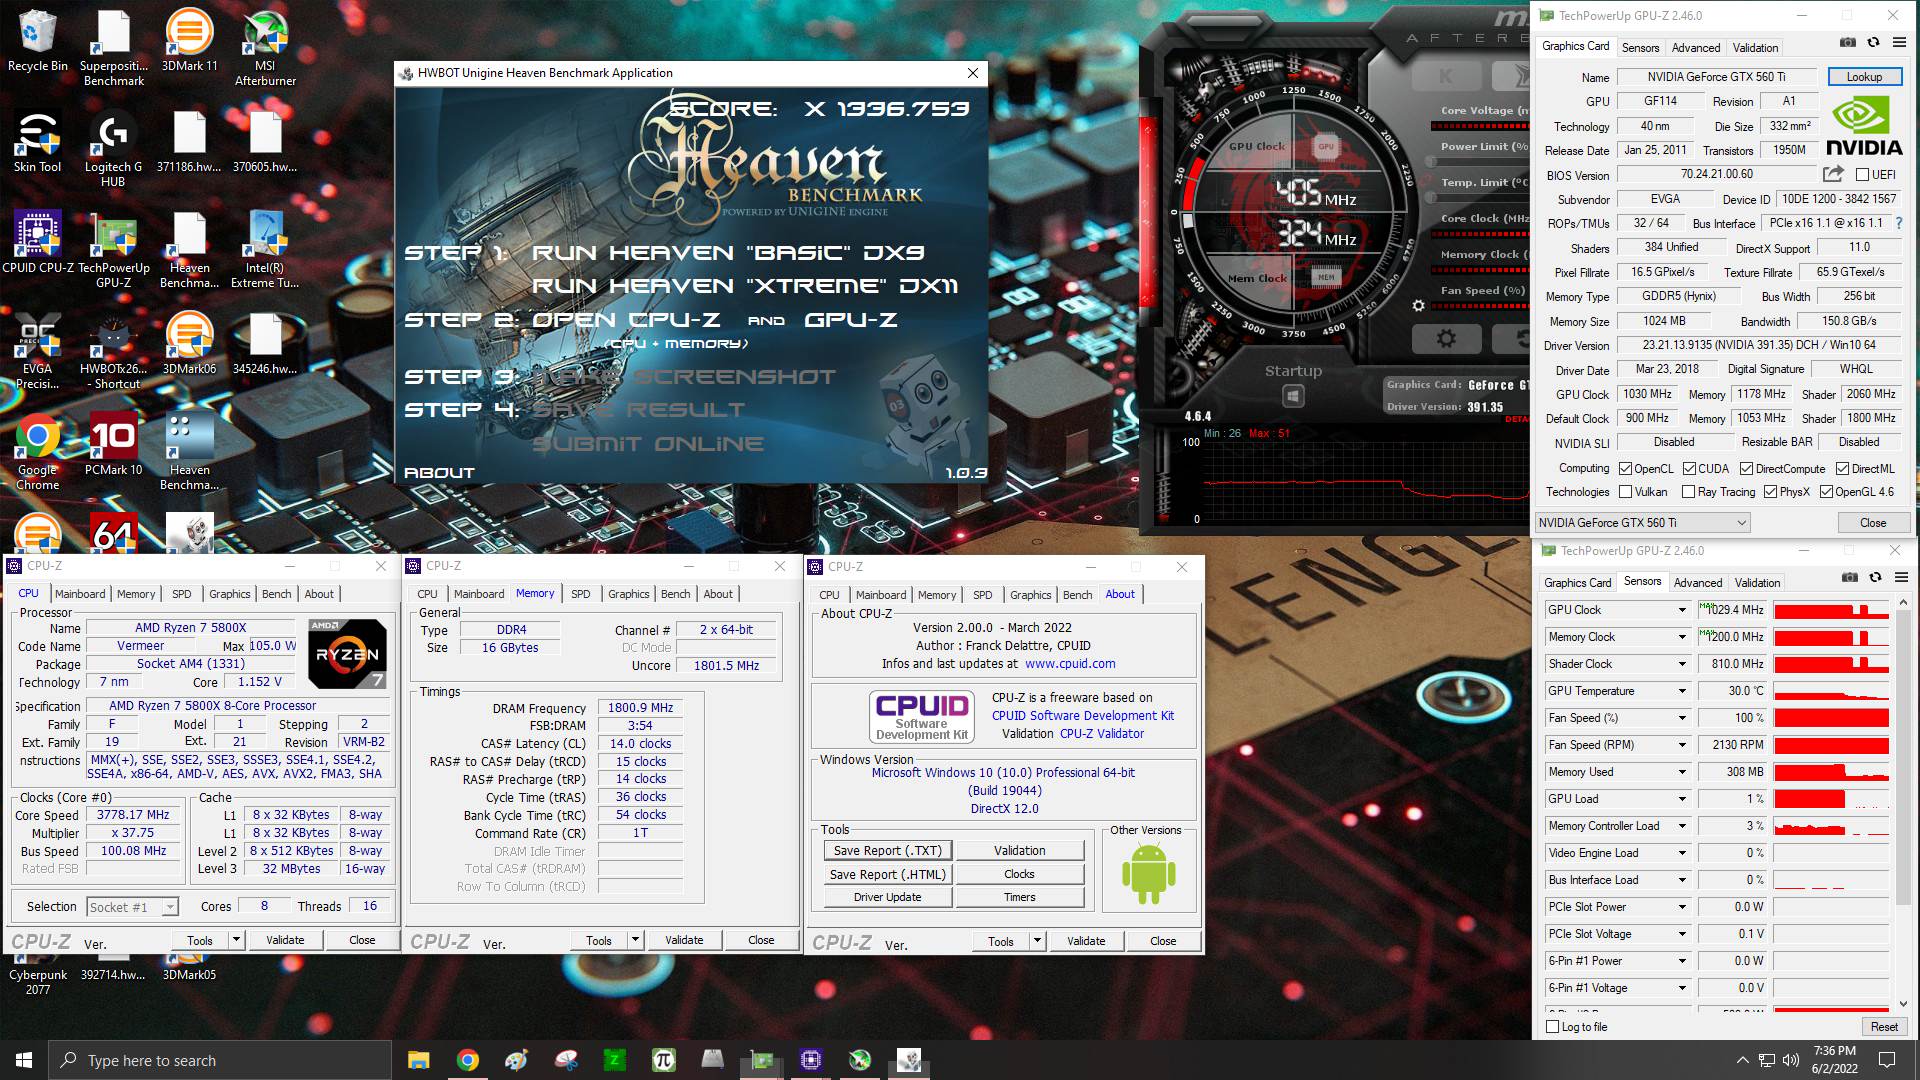1920x1080 pixels.
Task: Click camera icon in GPU-Z Sensors window
Action: click(x=1850, y=578)
